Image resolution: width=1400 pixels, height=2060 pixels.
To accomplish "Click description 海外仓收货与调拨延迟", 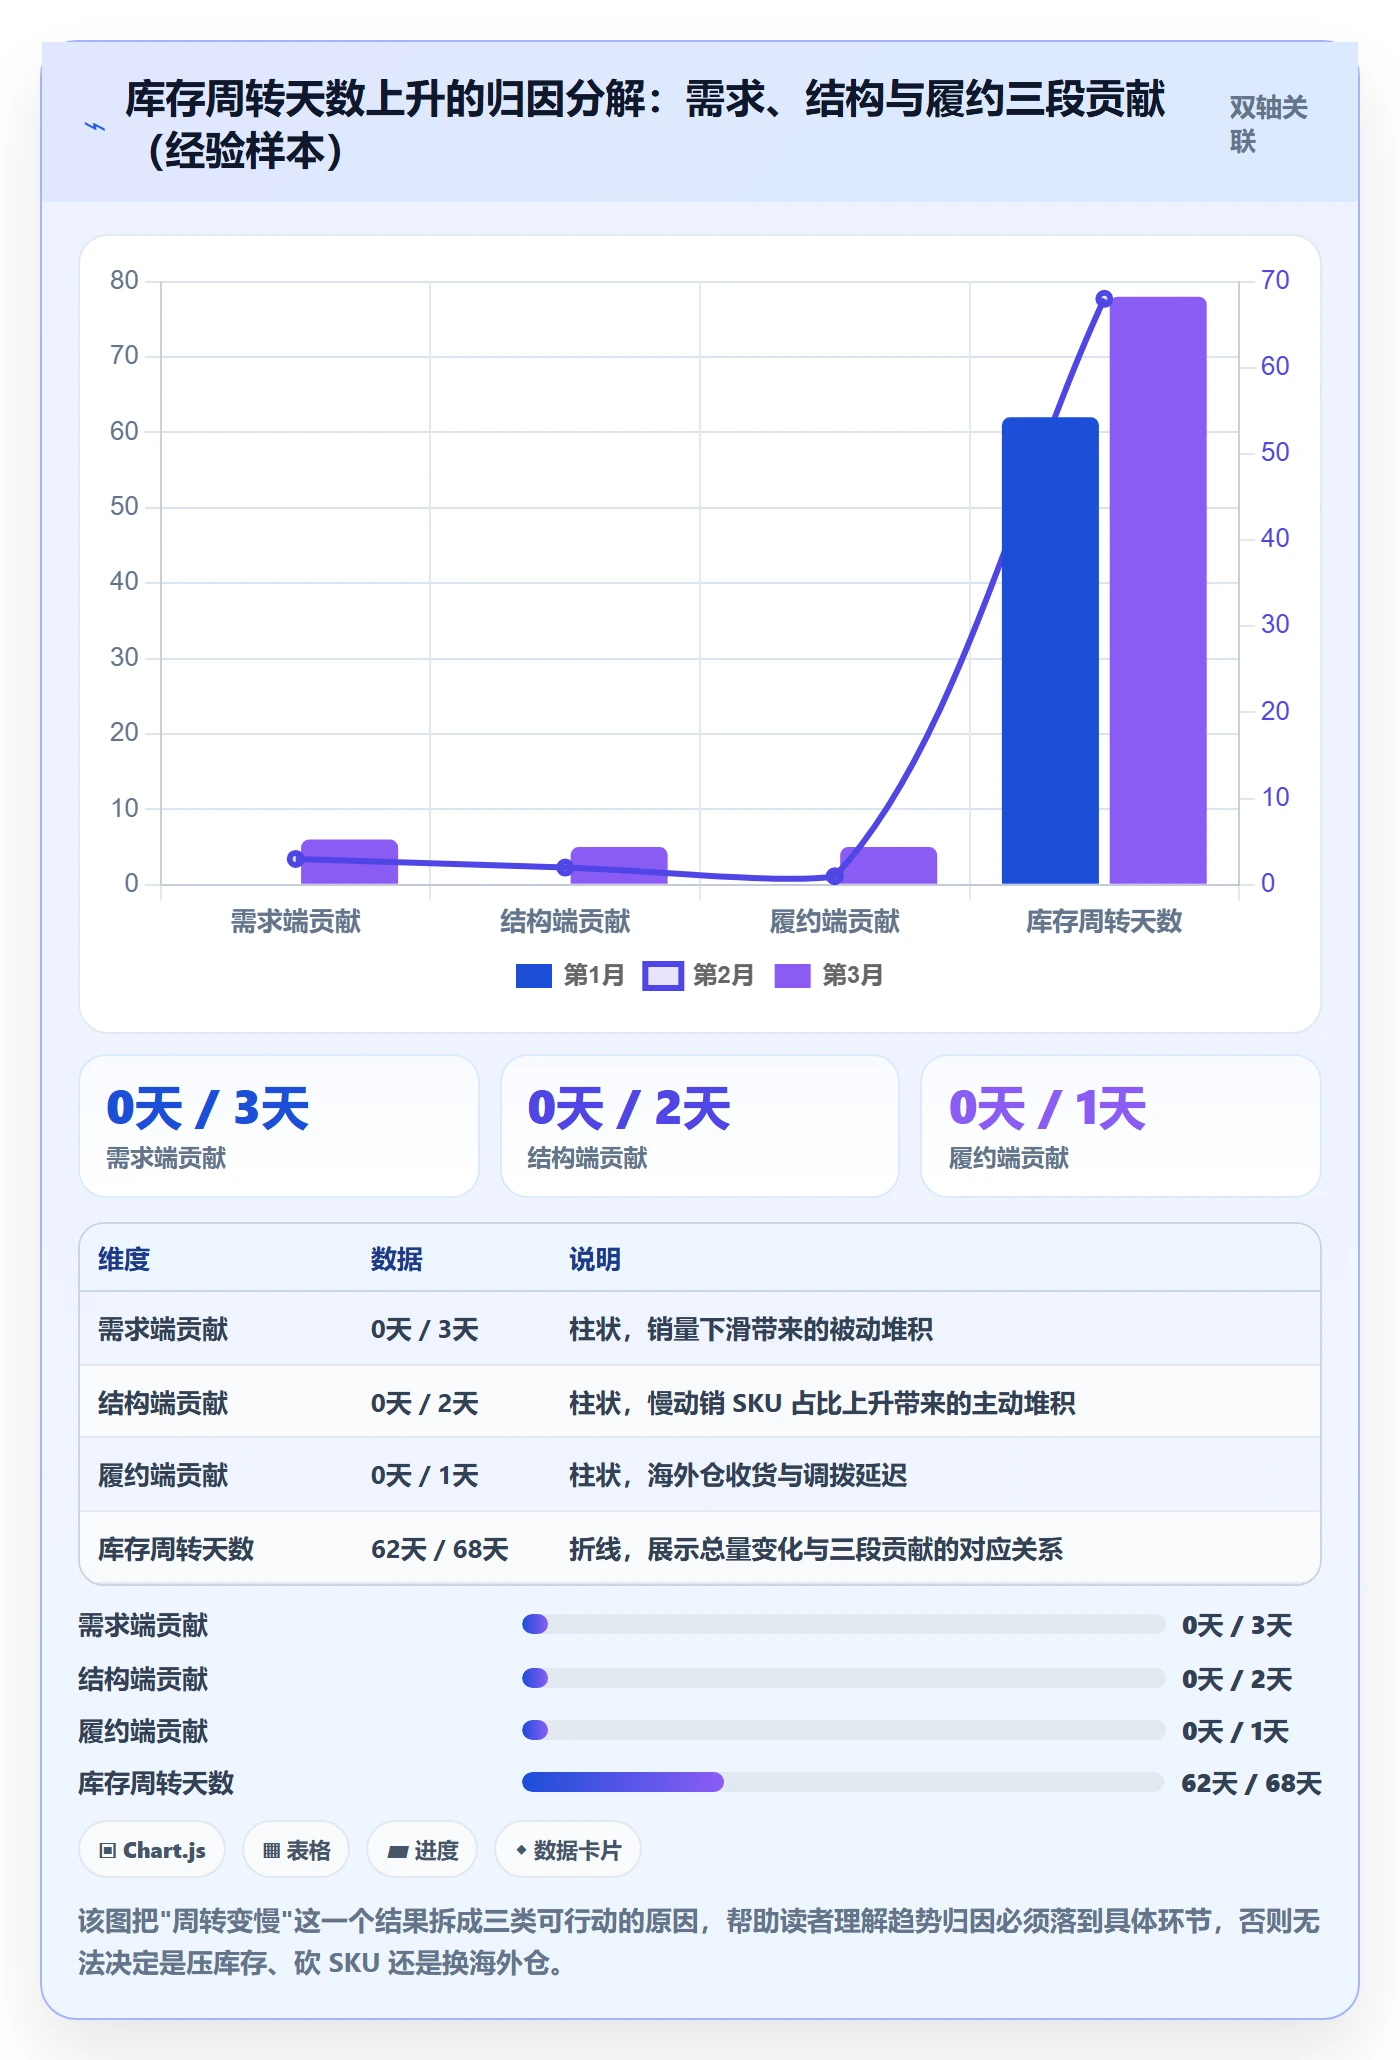I will point(777,1475).
